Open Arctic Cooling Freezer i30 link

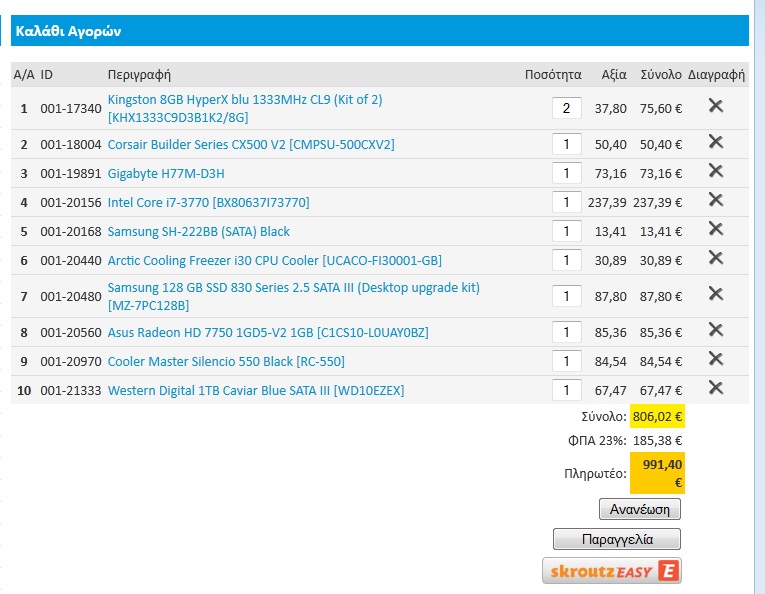[x=275, y=260]
